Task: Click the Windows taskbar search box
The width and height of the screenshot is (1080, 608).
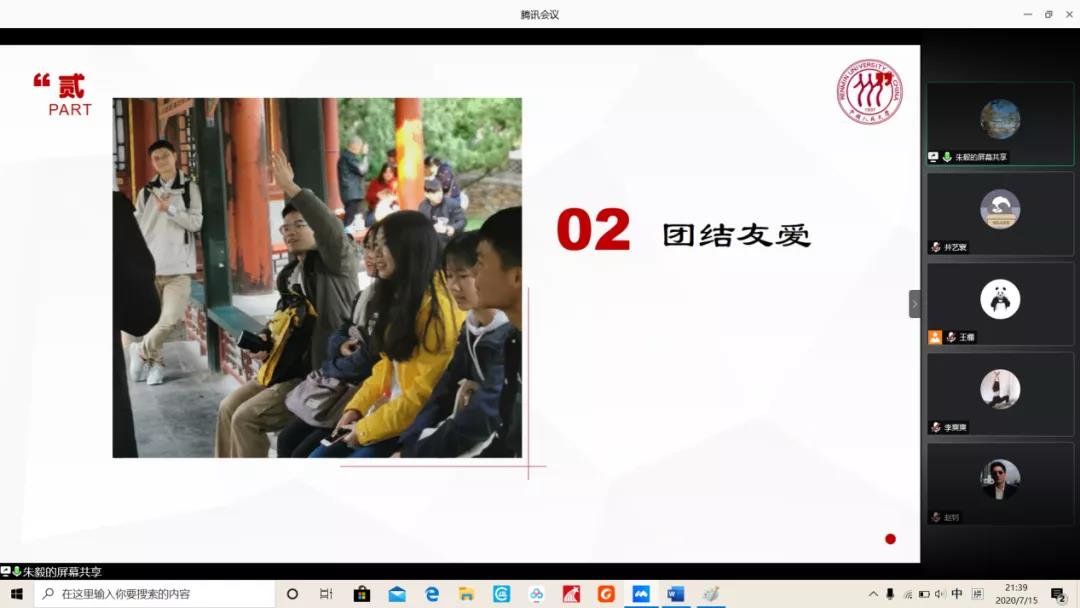Action: pos(155,594)
